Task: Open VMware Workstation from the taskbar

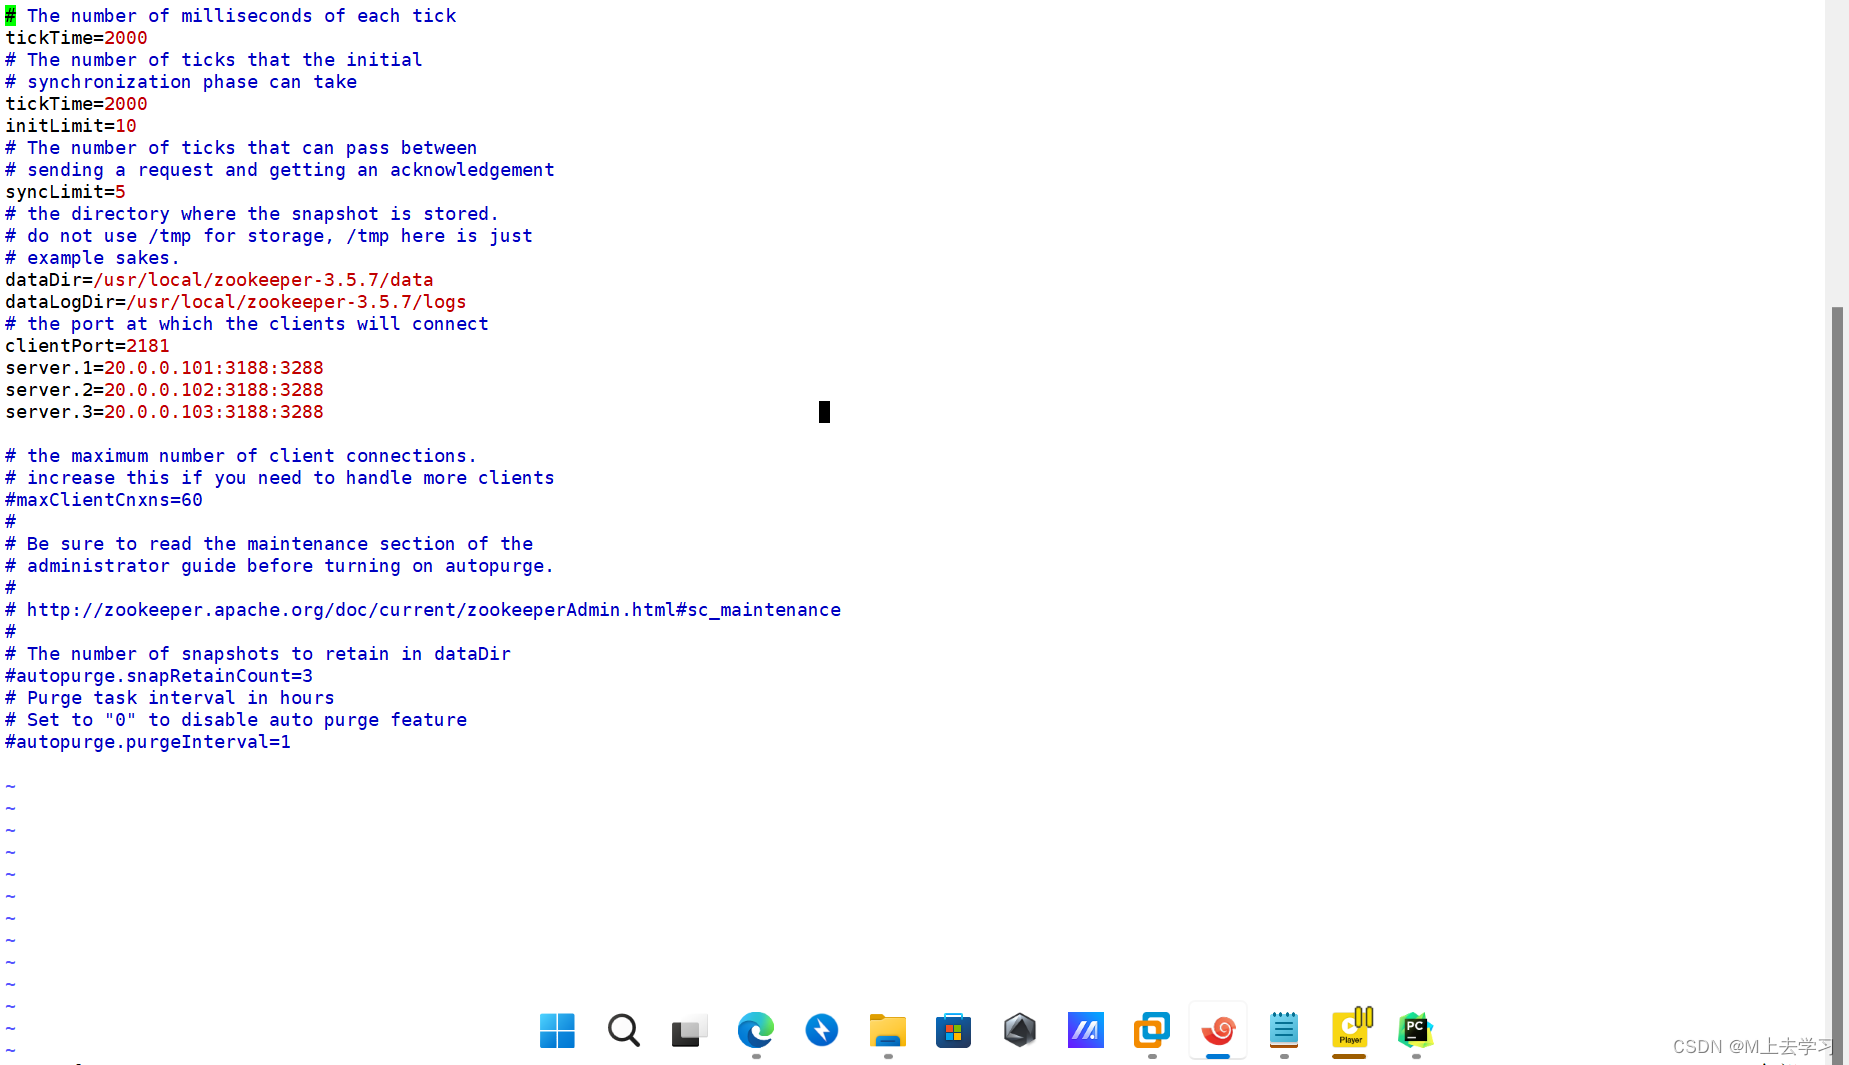Action: click(1151, 1030)
